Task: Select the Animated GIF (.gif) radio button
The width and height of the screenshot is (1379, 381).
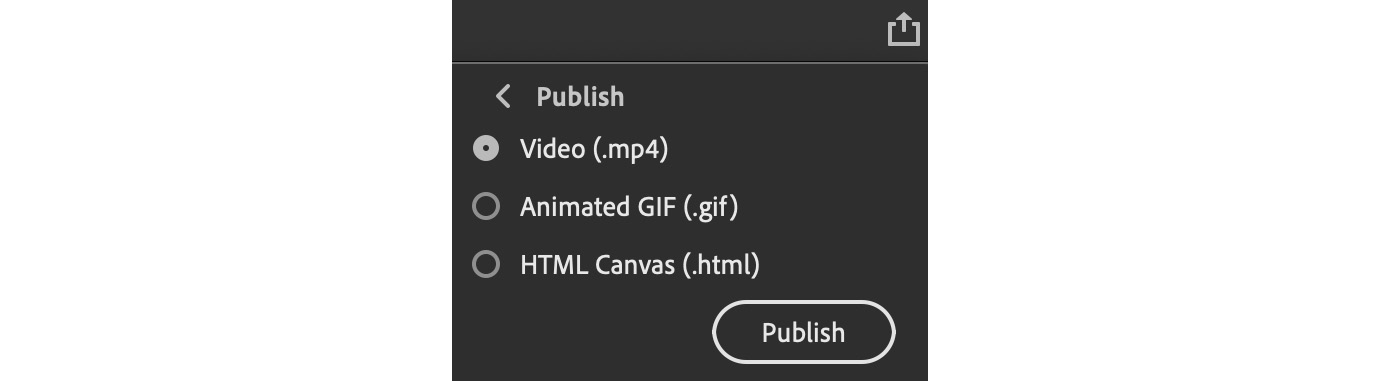Action: pyautogui.click(x=486, y=207)
